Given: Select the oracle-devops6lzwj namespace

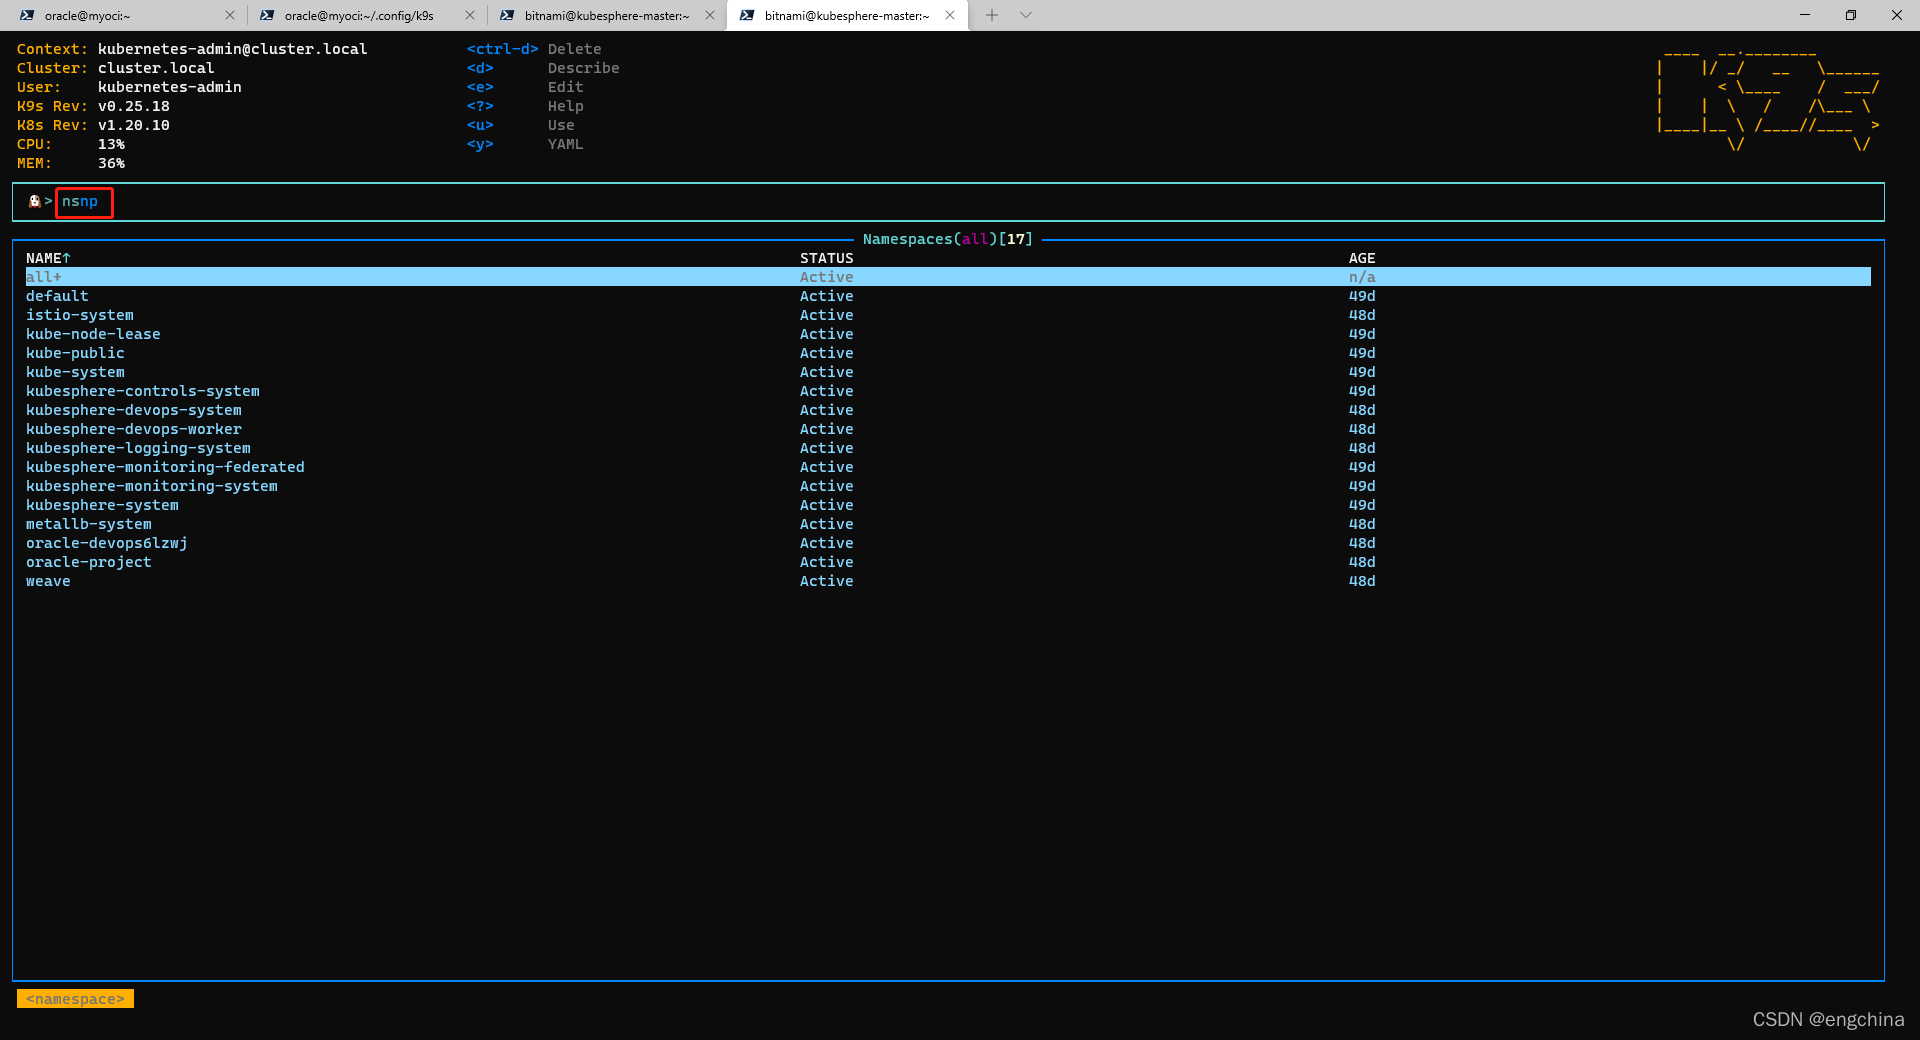Looking at the screenshot, I should click(x=948, y=543).
